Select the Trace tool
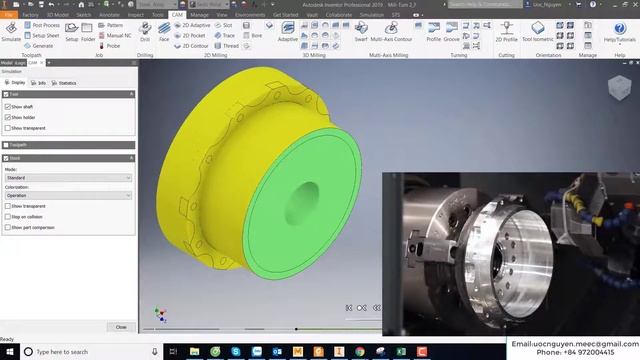The height and width of the screenshot is (360, 640). pos(224,36)
